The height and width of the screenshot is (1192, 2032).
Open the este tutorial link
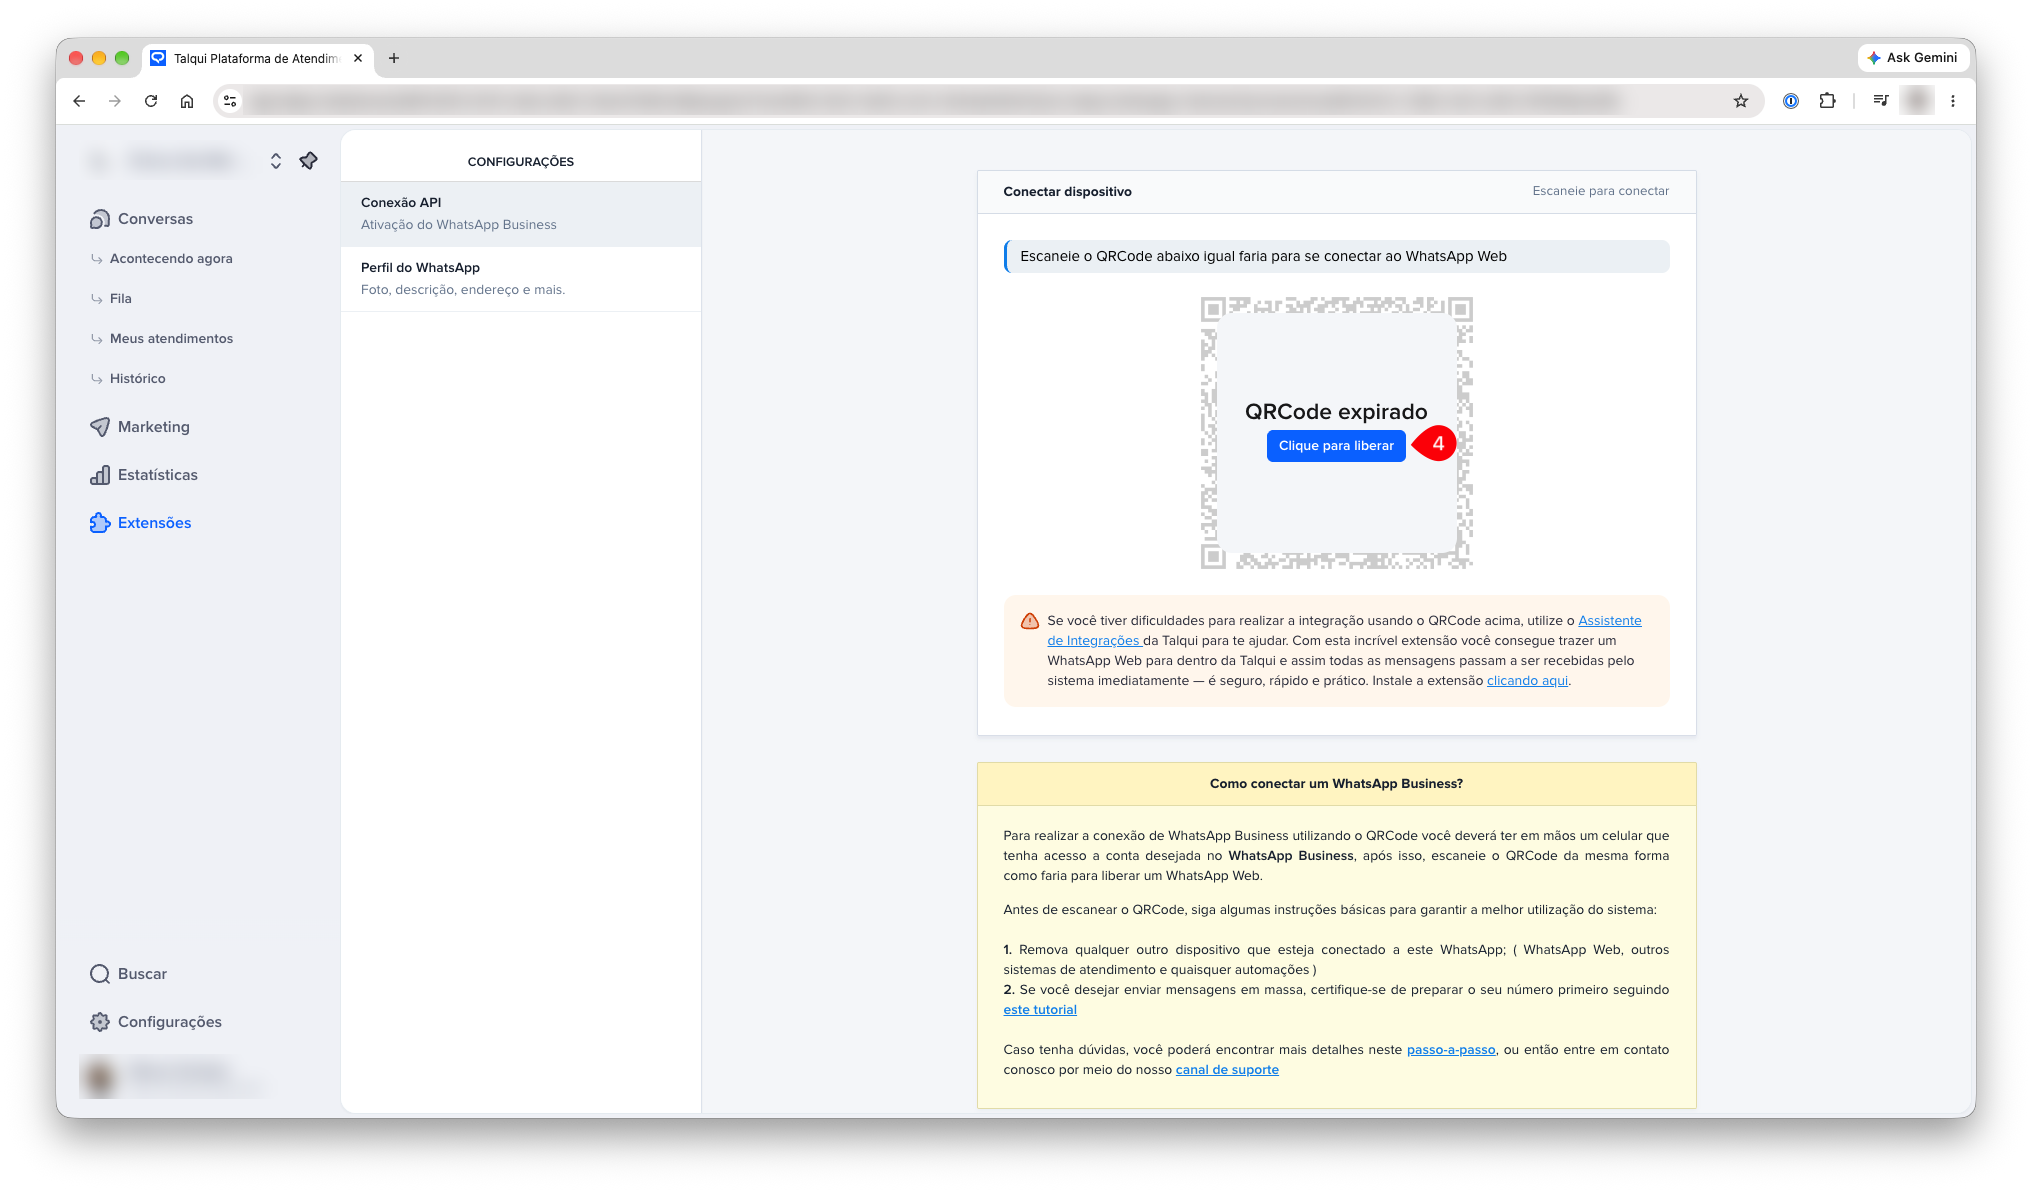point(1040,1010)
